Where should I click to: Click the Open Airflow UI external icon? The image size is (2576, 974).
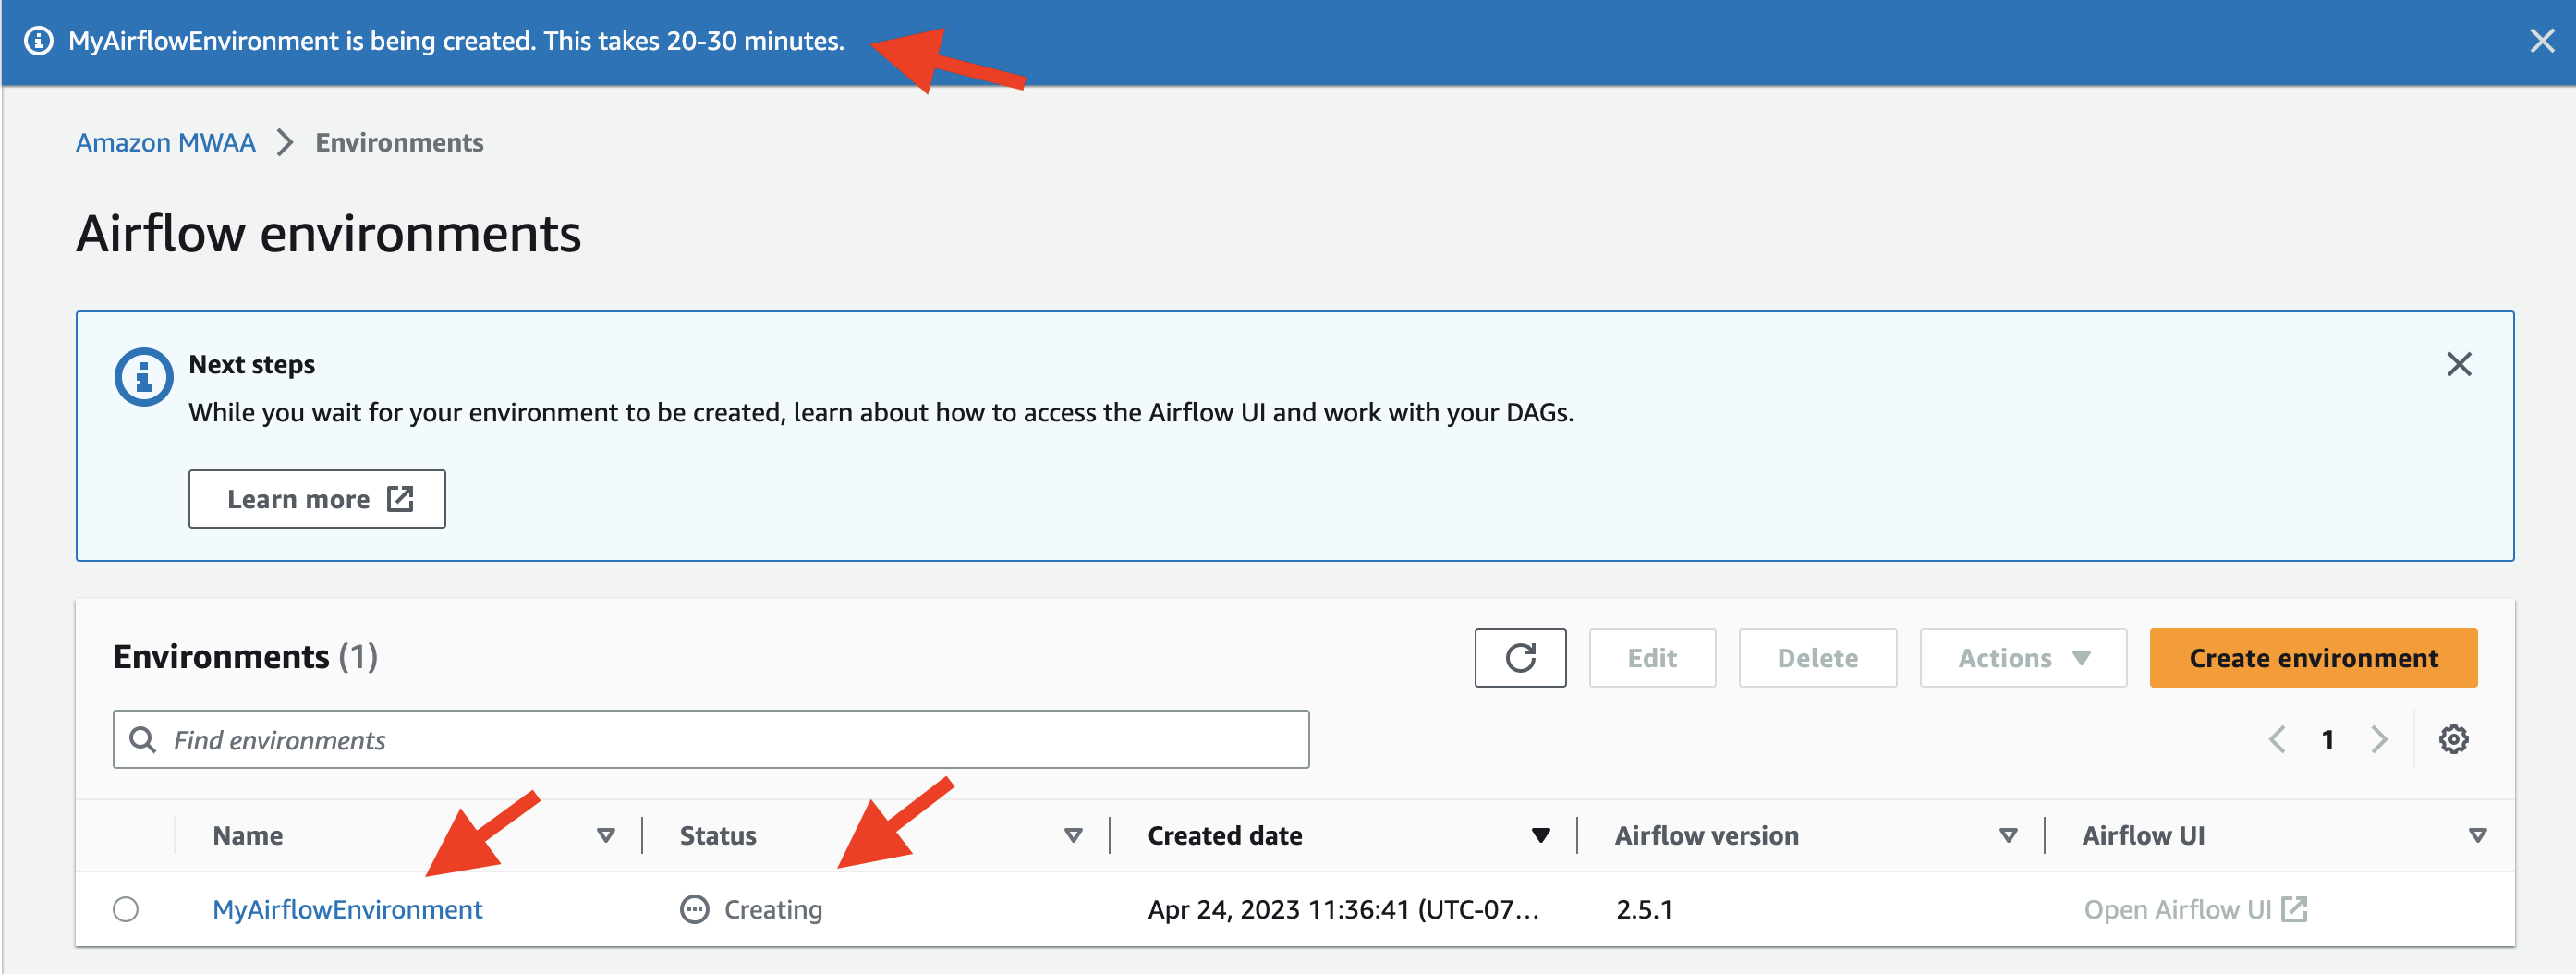(x=2294, y=909)
